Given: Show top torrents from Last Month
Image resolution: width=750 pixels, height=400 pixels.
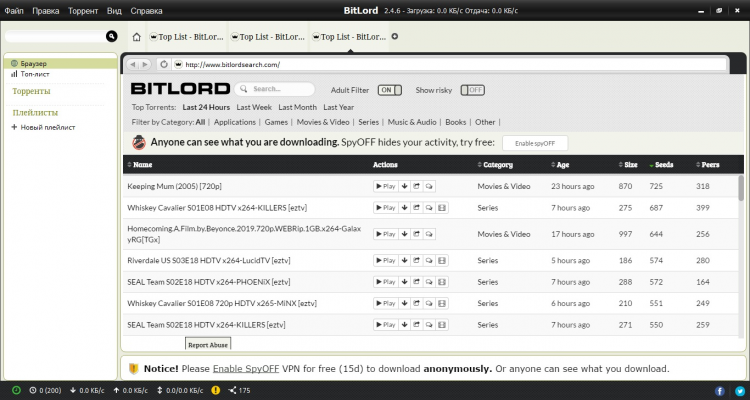Looking at the screenshot, I should point(298,107).
